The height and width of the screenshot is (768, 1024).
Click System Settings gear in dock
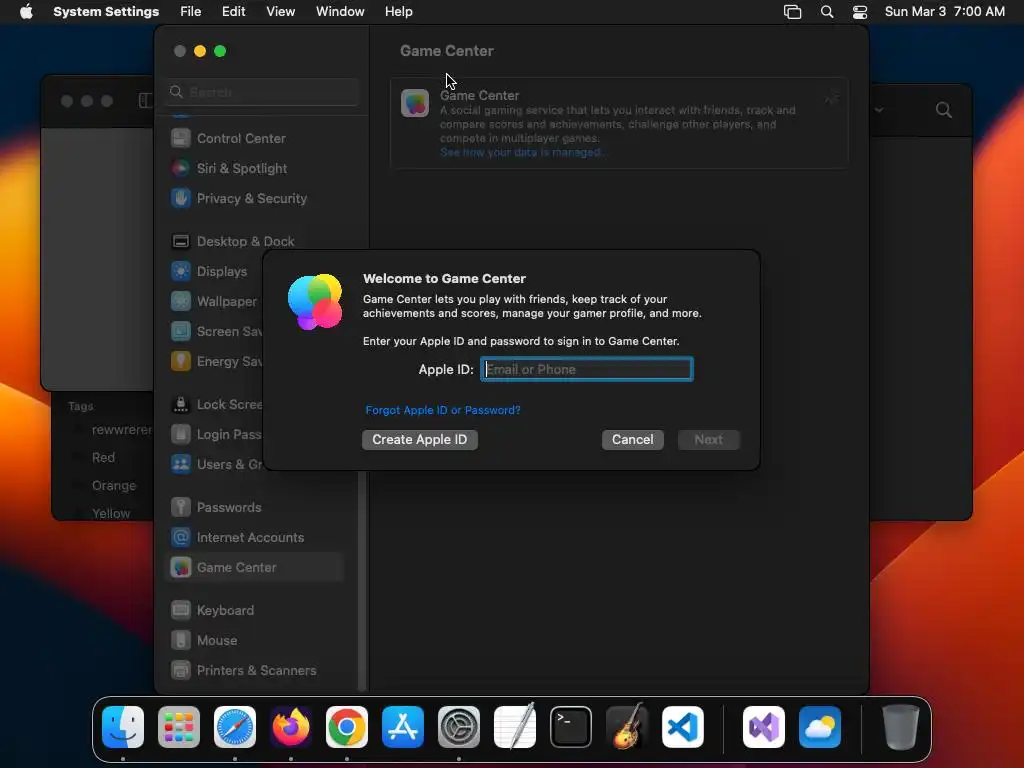click(459, 727)
